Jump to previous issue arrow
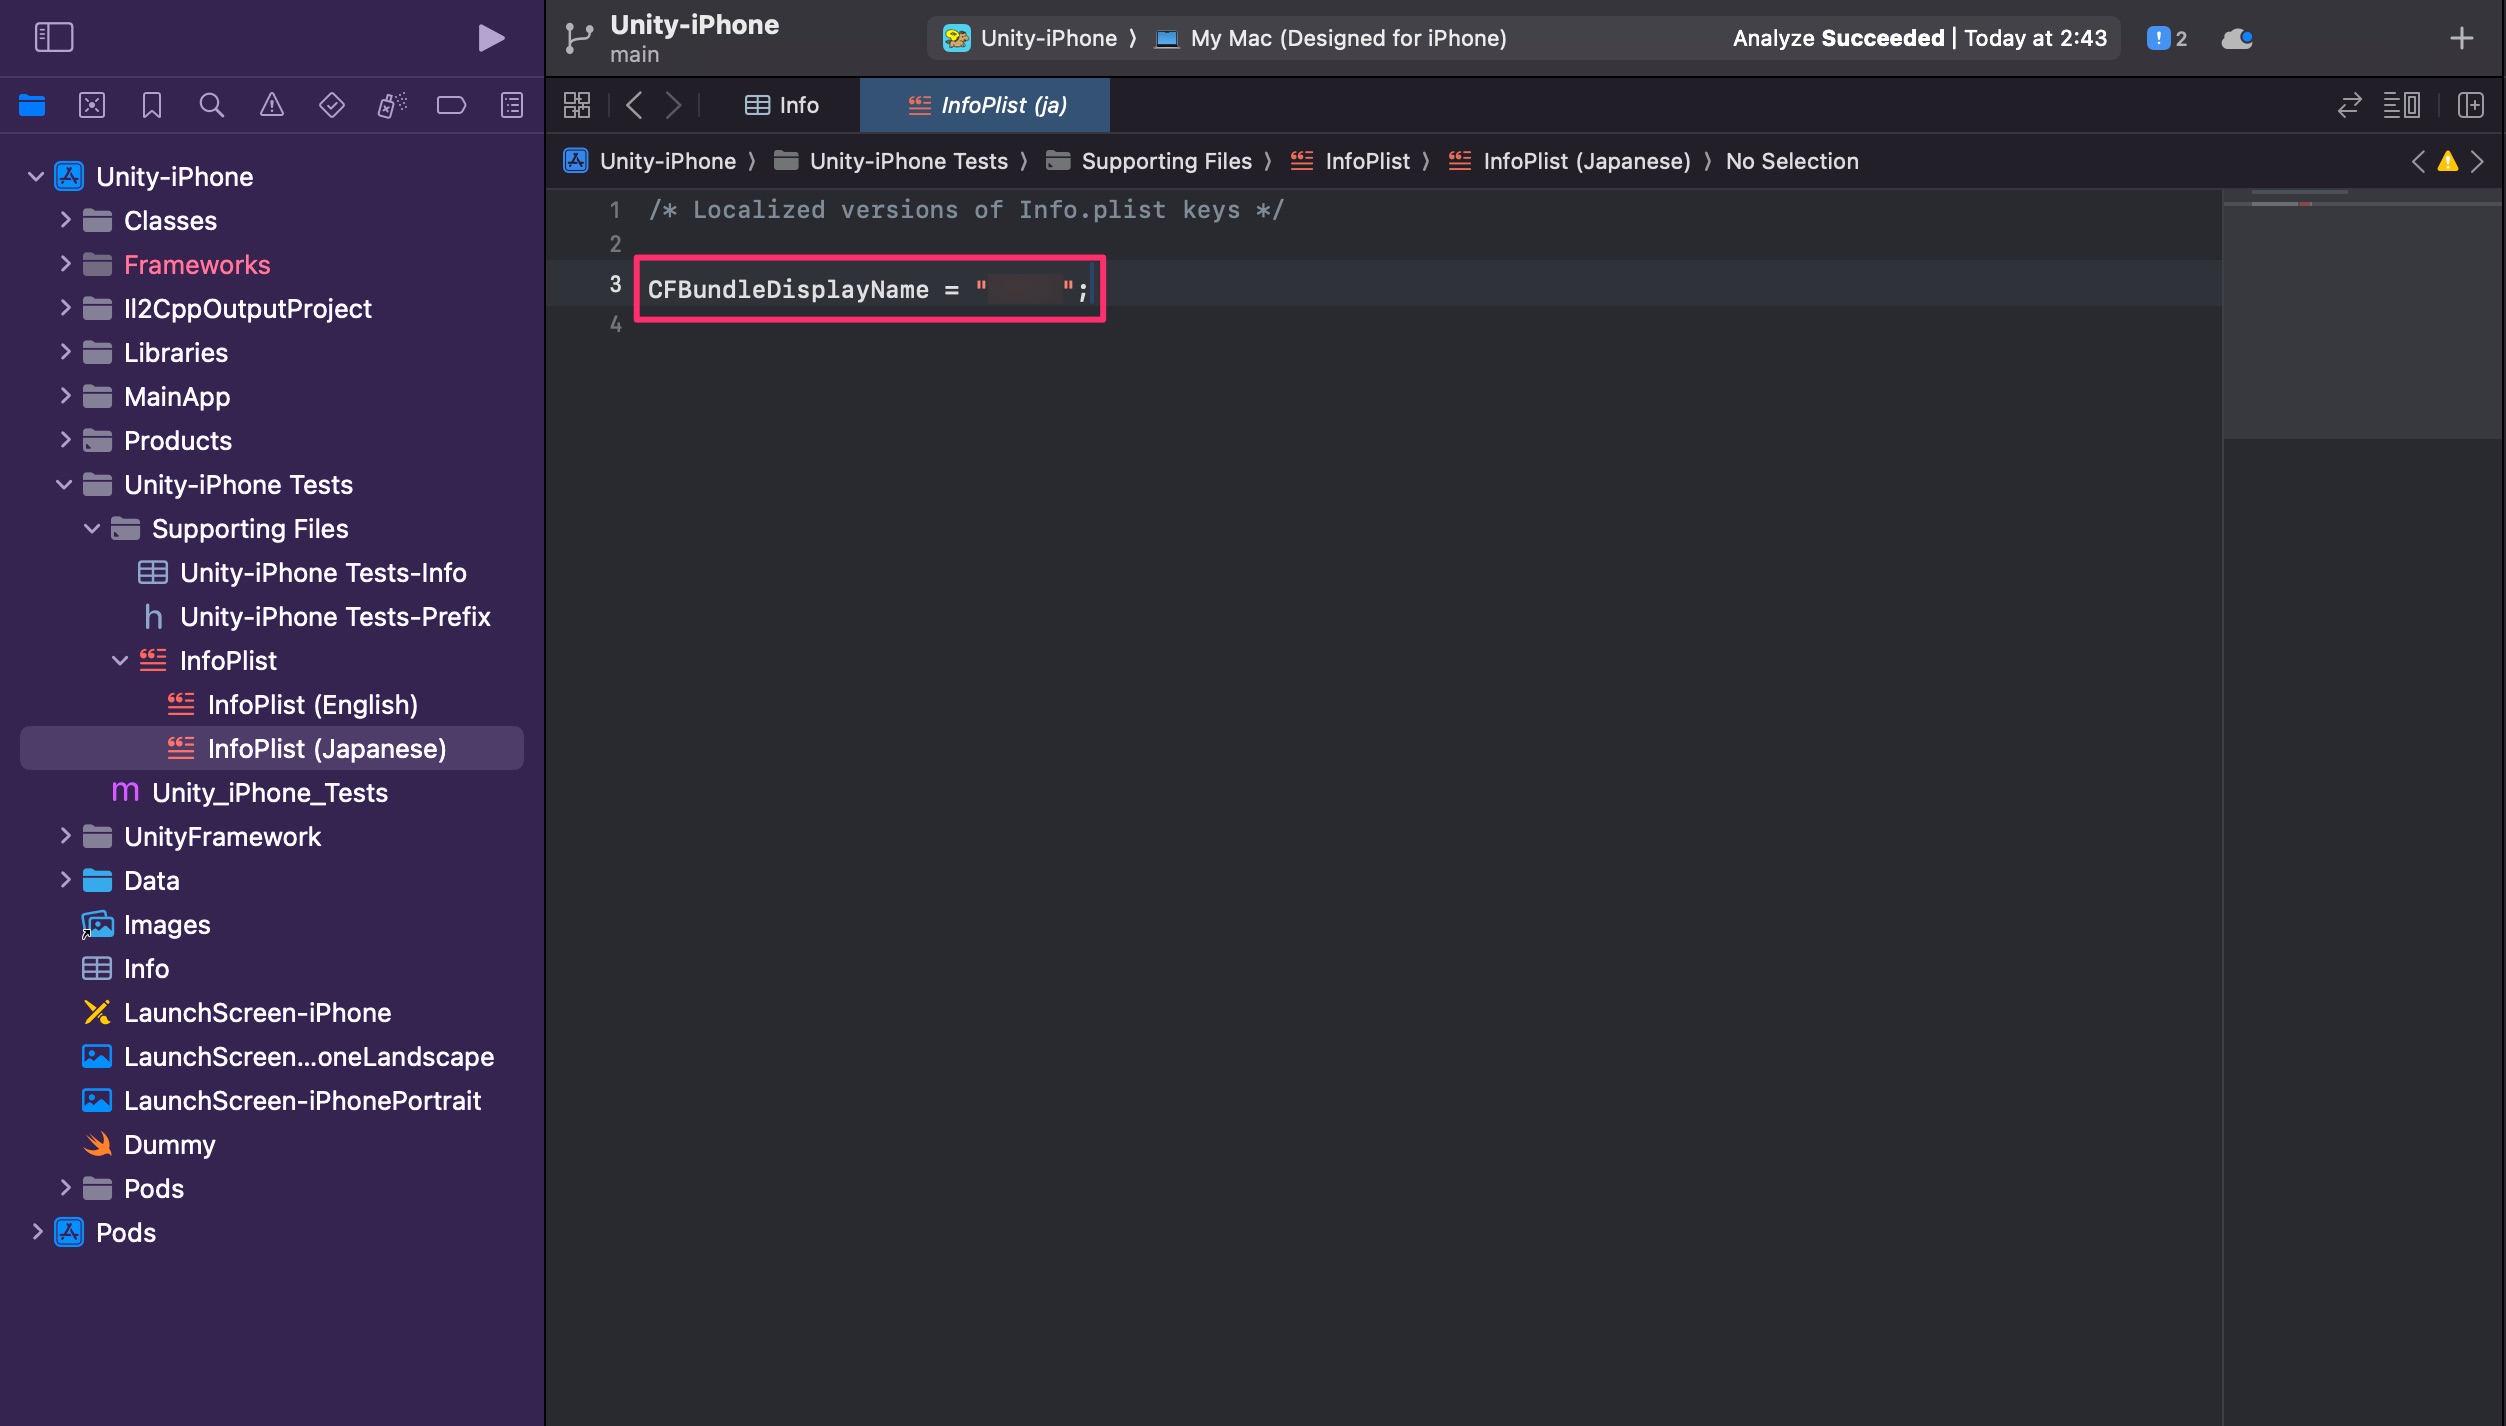 tap(2418, 161)
